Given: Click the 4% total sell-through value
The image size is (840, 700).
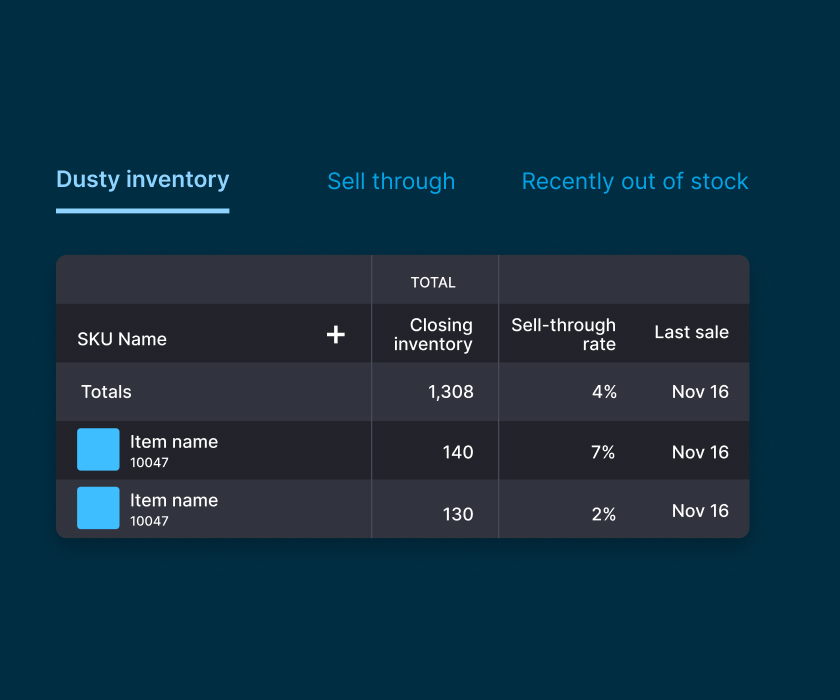Looking at the screenshot, I should [604, 392].
